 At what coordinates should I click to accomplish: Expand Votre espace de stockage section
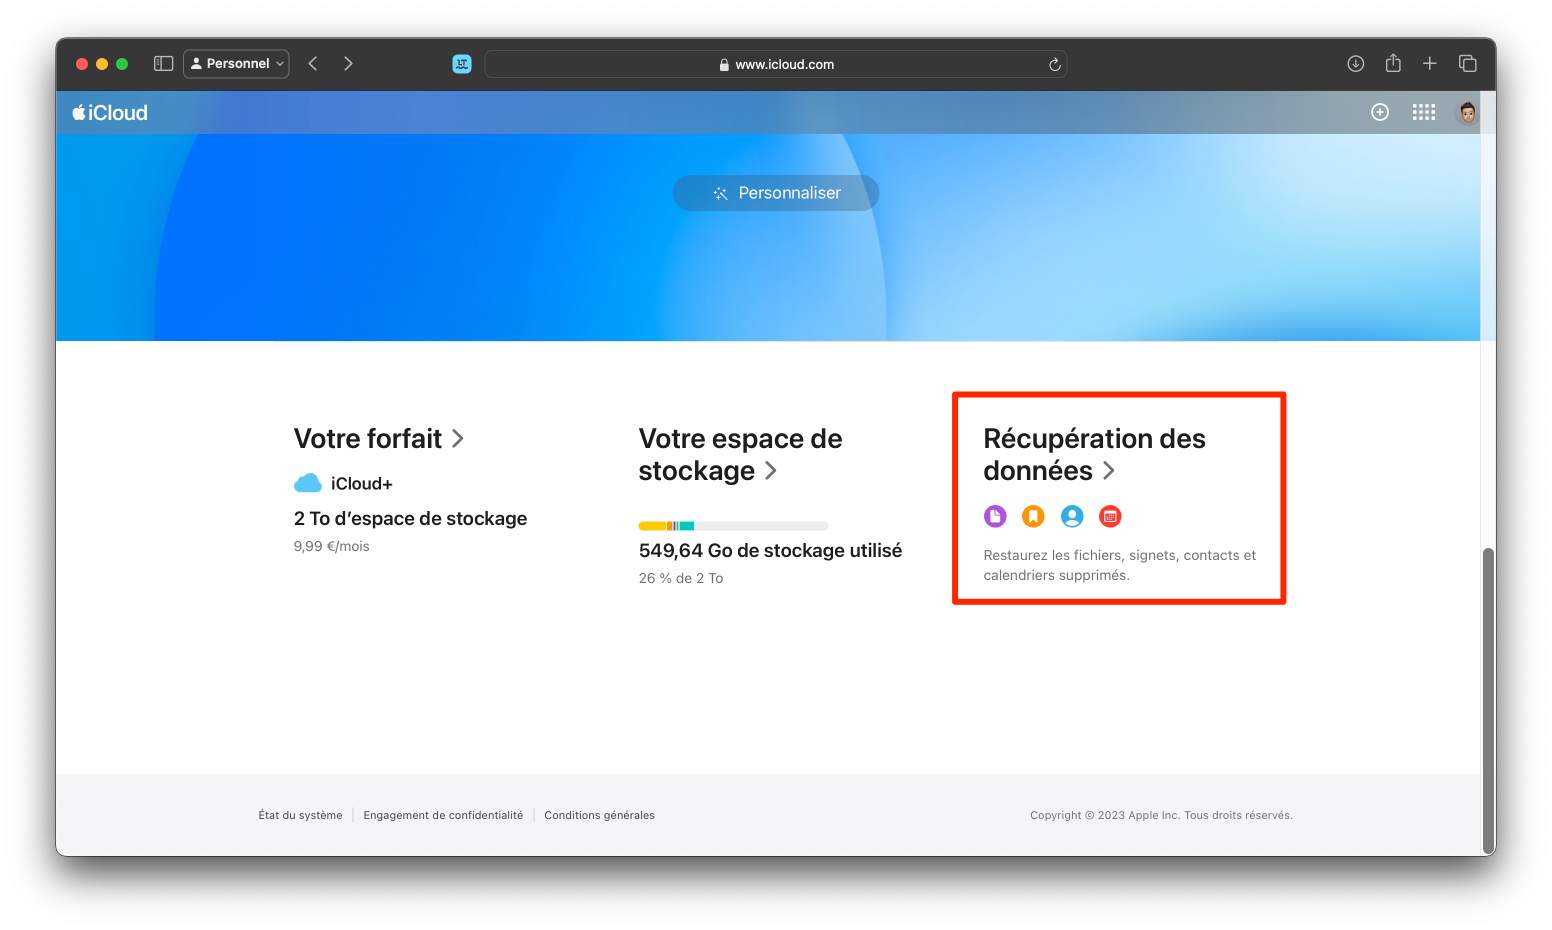(x=740, y=455)
